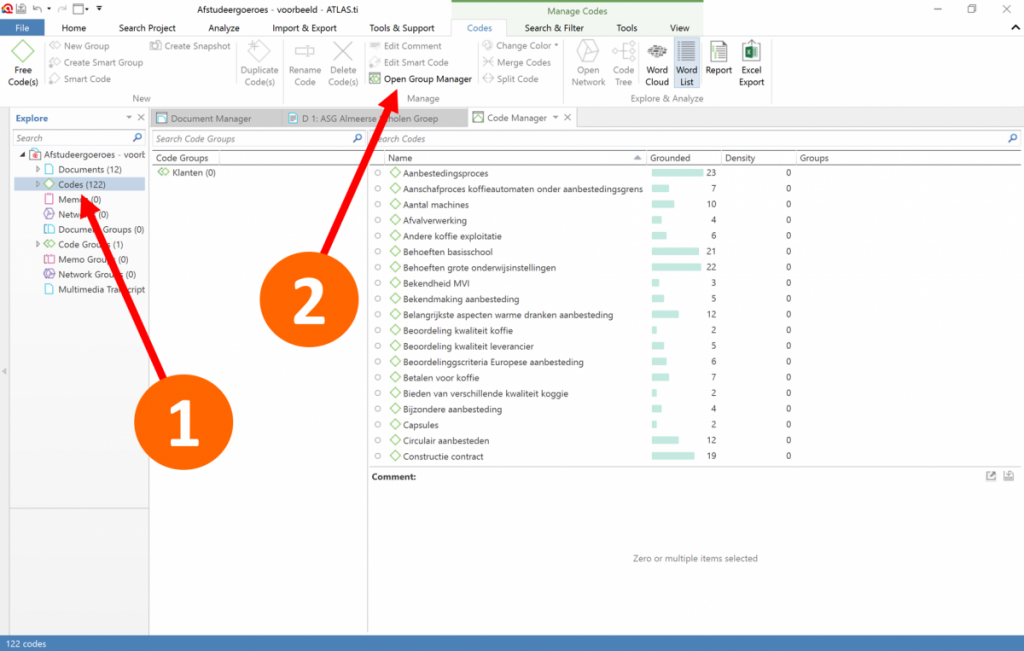This screenshot has height=651, width=1024.
Task: Select the Word List icon
Action: click(x=686, y=62)
